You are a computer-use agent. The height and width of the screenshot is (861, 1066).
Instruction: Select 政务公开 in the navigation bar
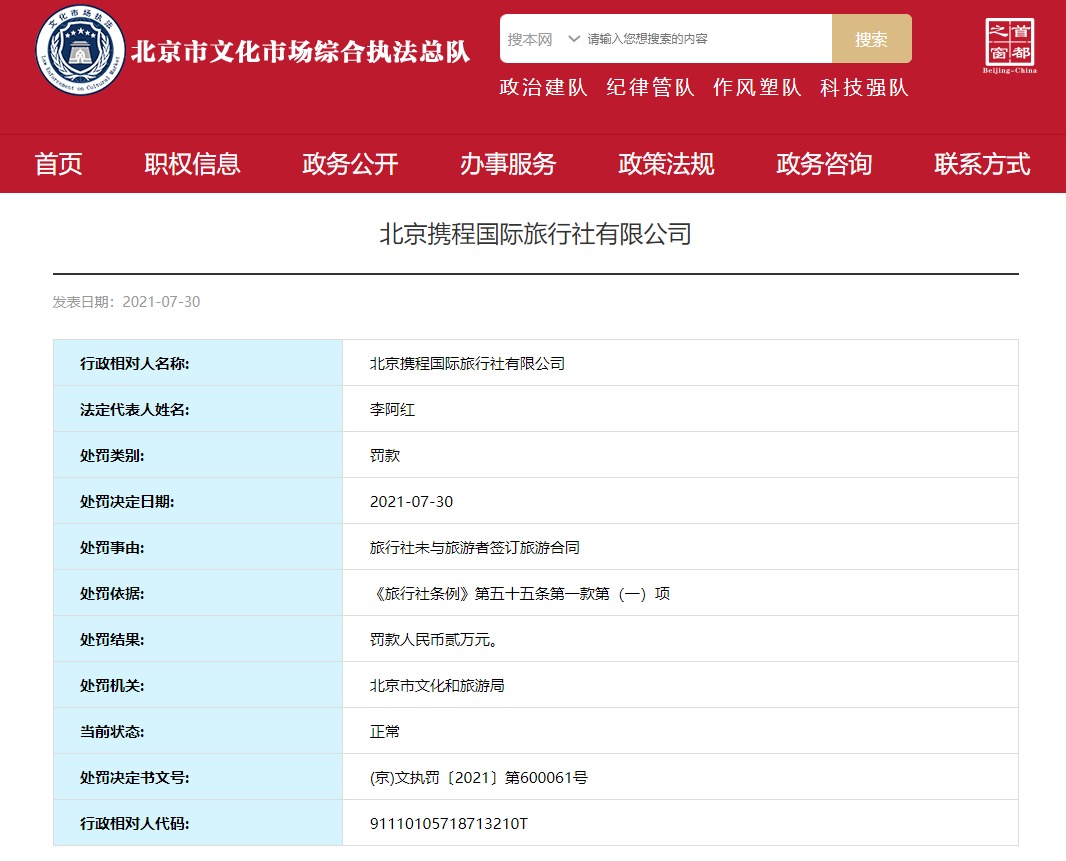click(x=350, y=164)
